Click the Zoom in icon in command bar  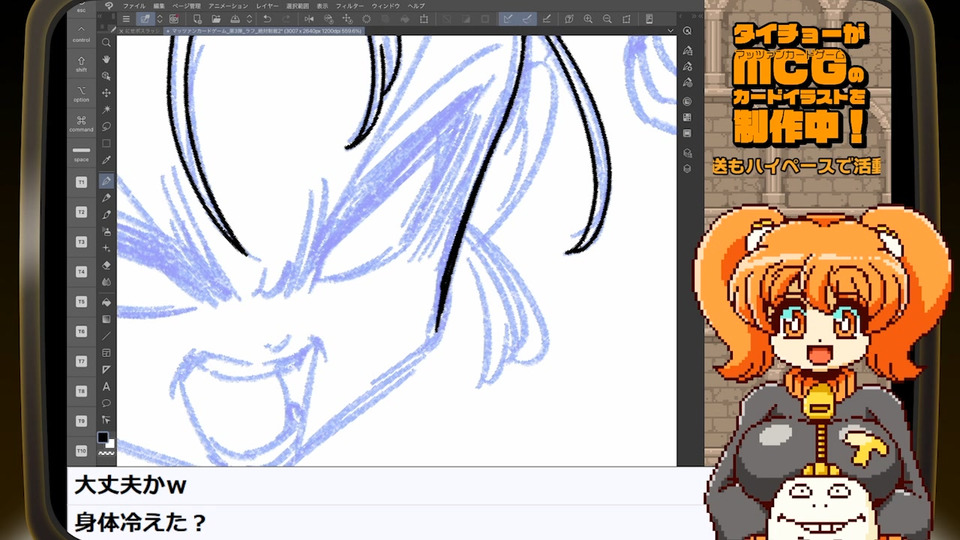click(x=588, y=19)
